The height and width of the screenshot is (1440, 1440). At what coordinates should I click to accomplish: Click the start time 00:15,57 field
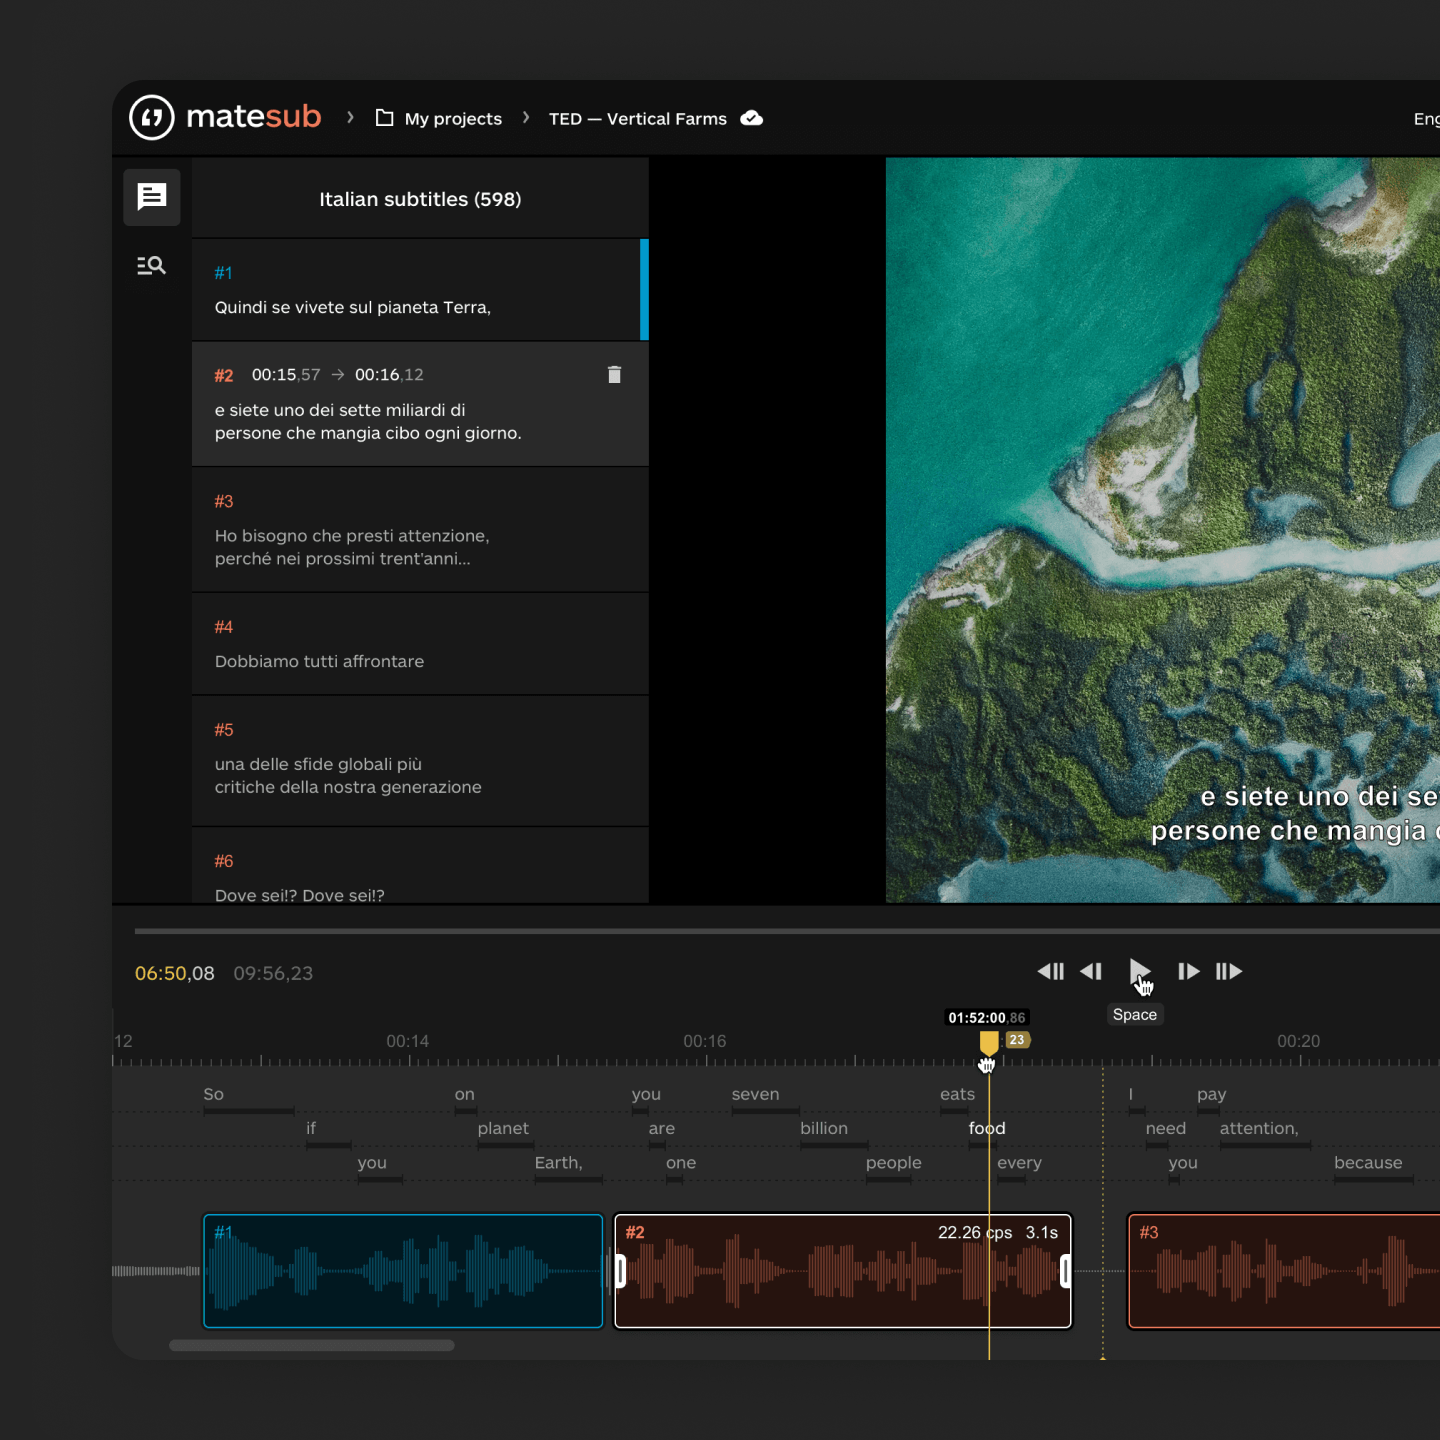coord(286,375)
